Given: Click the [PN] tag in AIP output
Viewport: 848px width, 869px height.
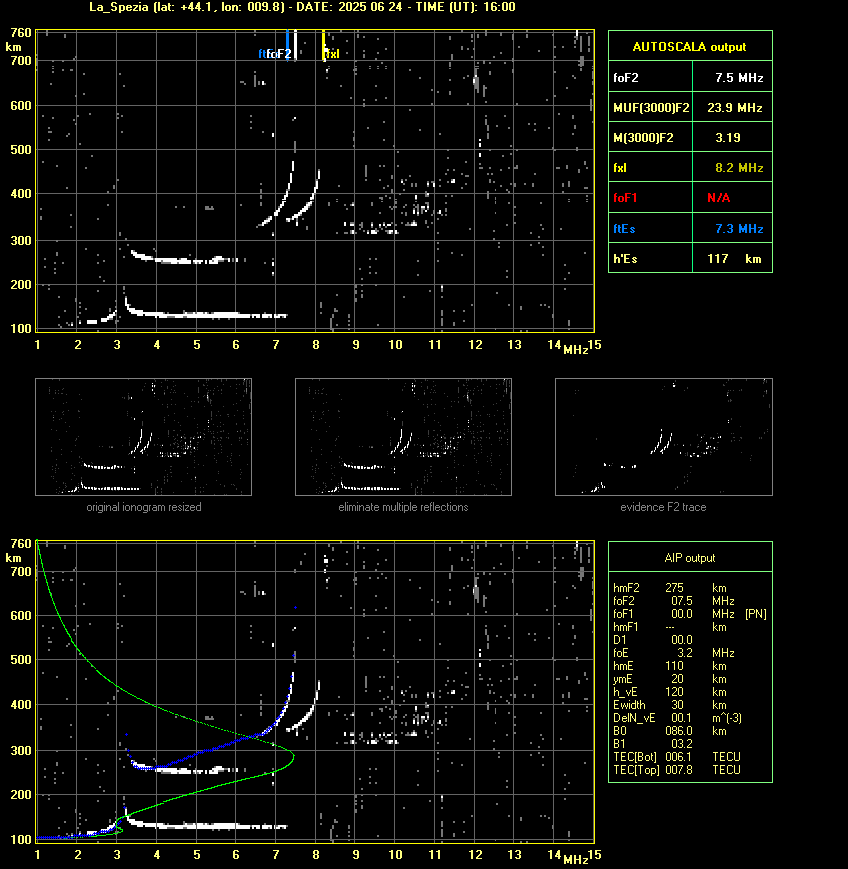Looking at the screenshot, I should 756,614.
